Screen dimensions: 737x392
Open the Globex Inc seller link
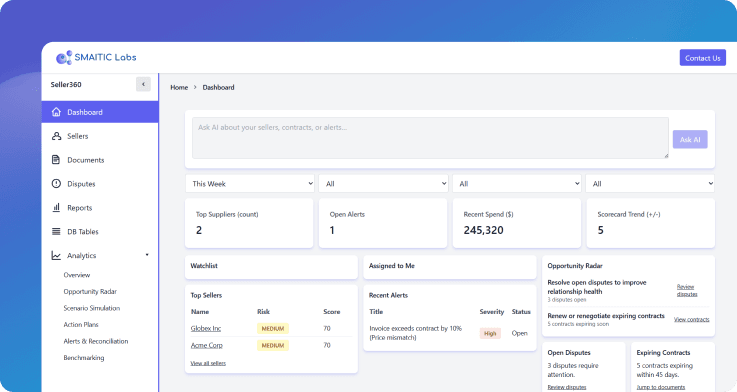[x=206, y=329]
